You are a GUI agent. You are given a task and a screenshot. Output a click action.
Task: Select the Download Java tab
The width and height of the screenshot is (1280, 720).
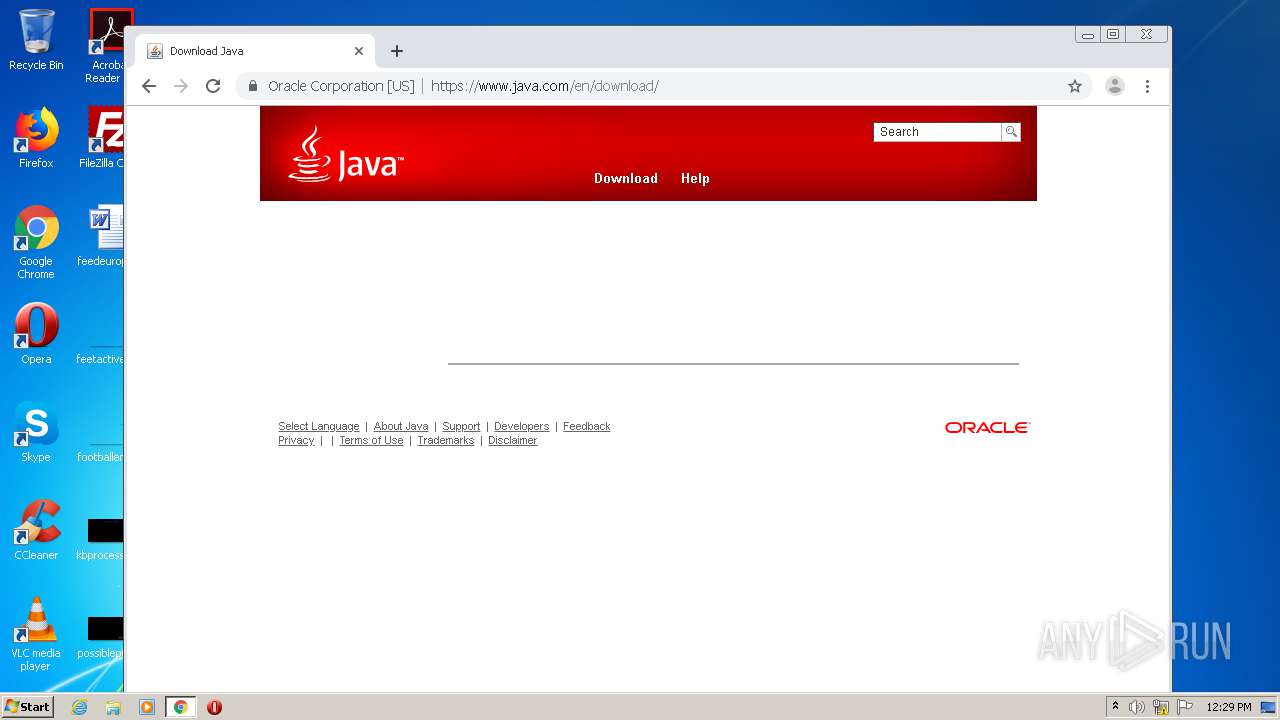[x=255, y=51]
